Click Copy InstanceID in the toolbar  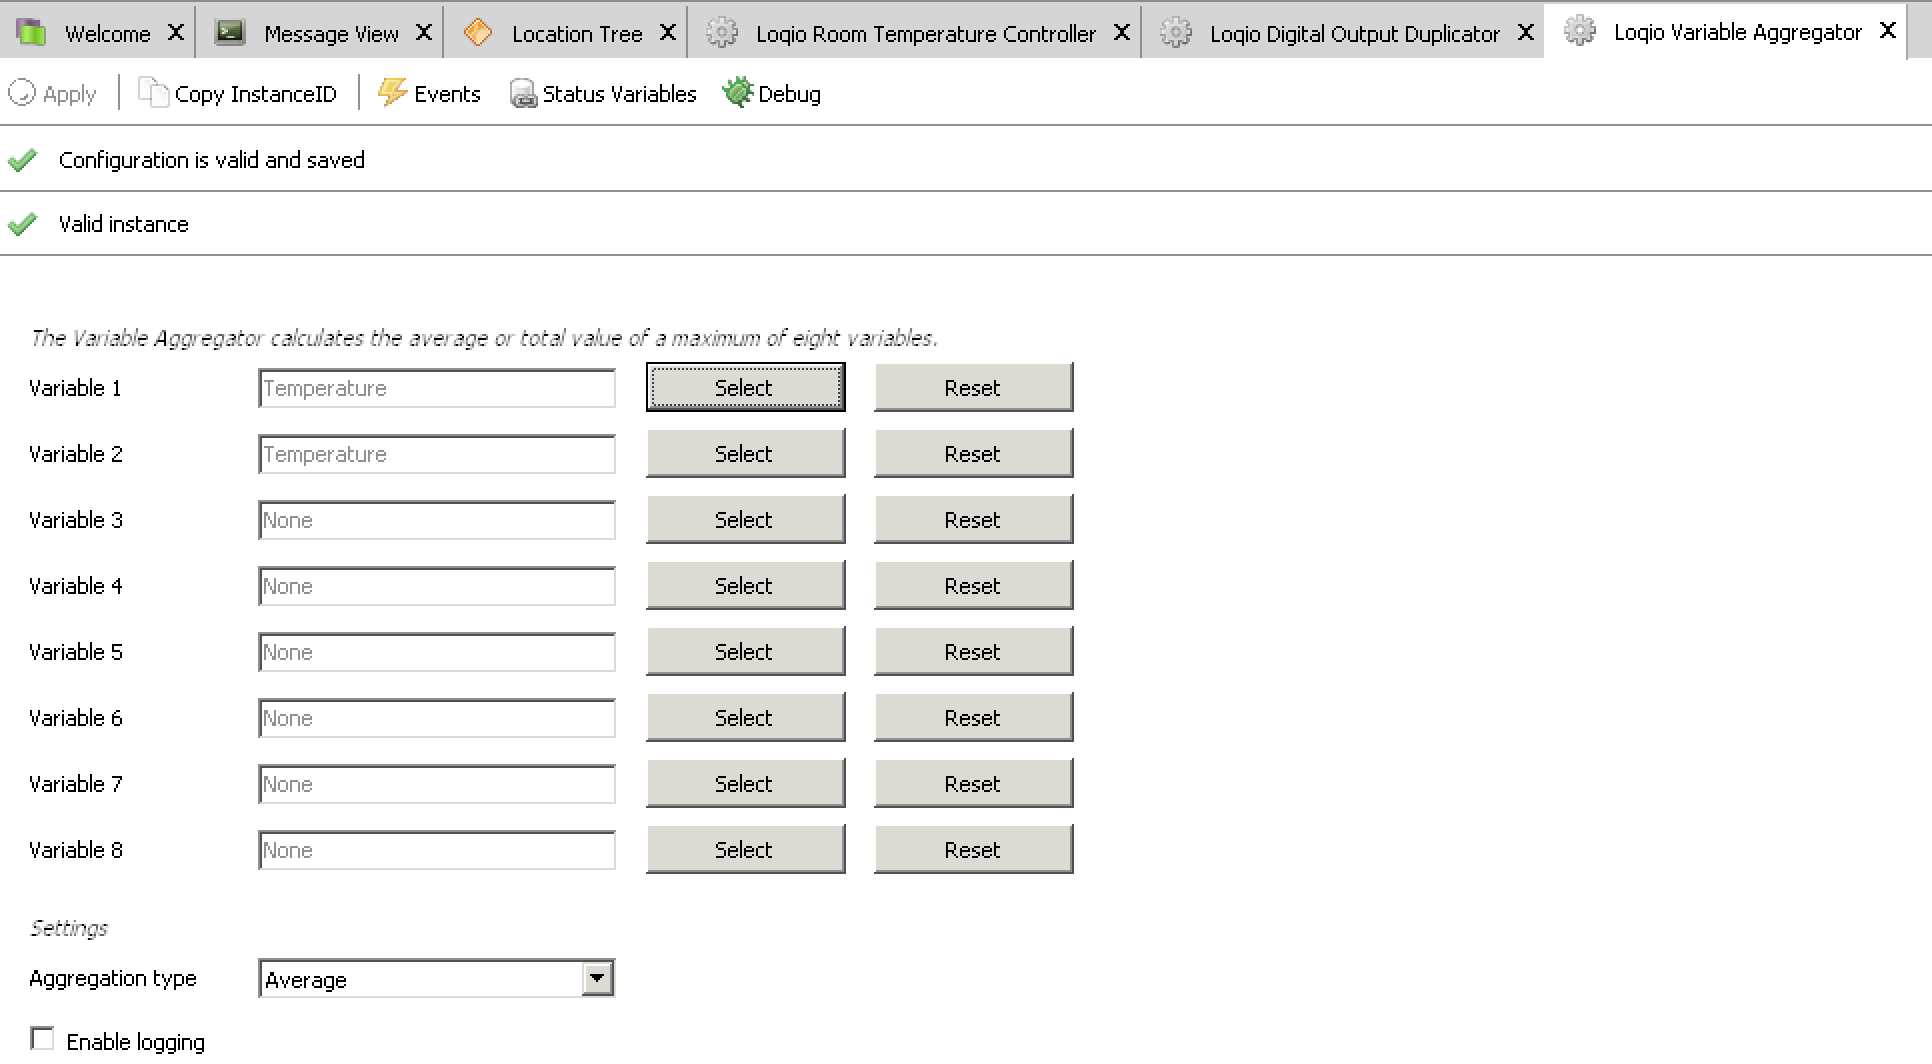pyautogui.click(x=238, y=94)
